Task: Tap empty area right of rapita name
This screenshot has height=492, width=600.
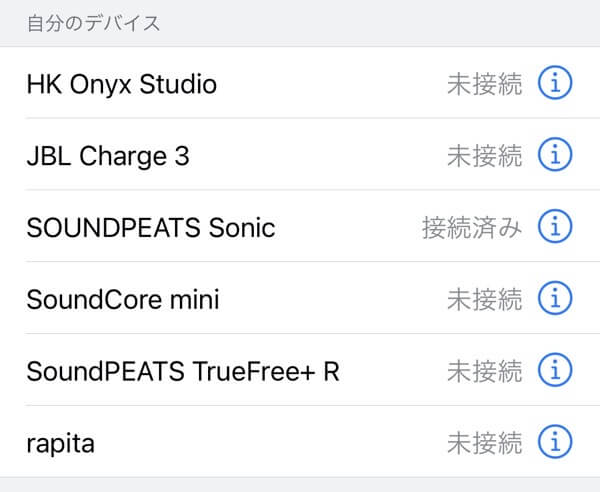Action: 268,443
